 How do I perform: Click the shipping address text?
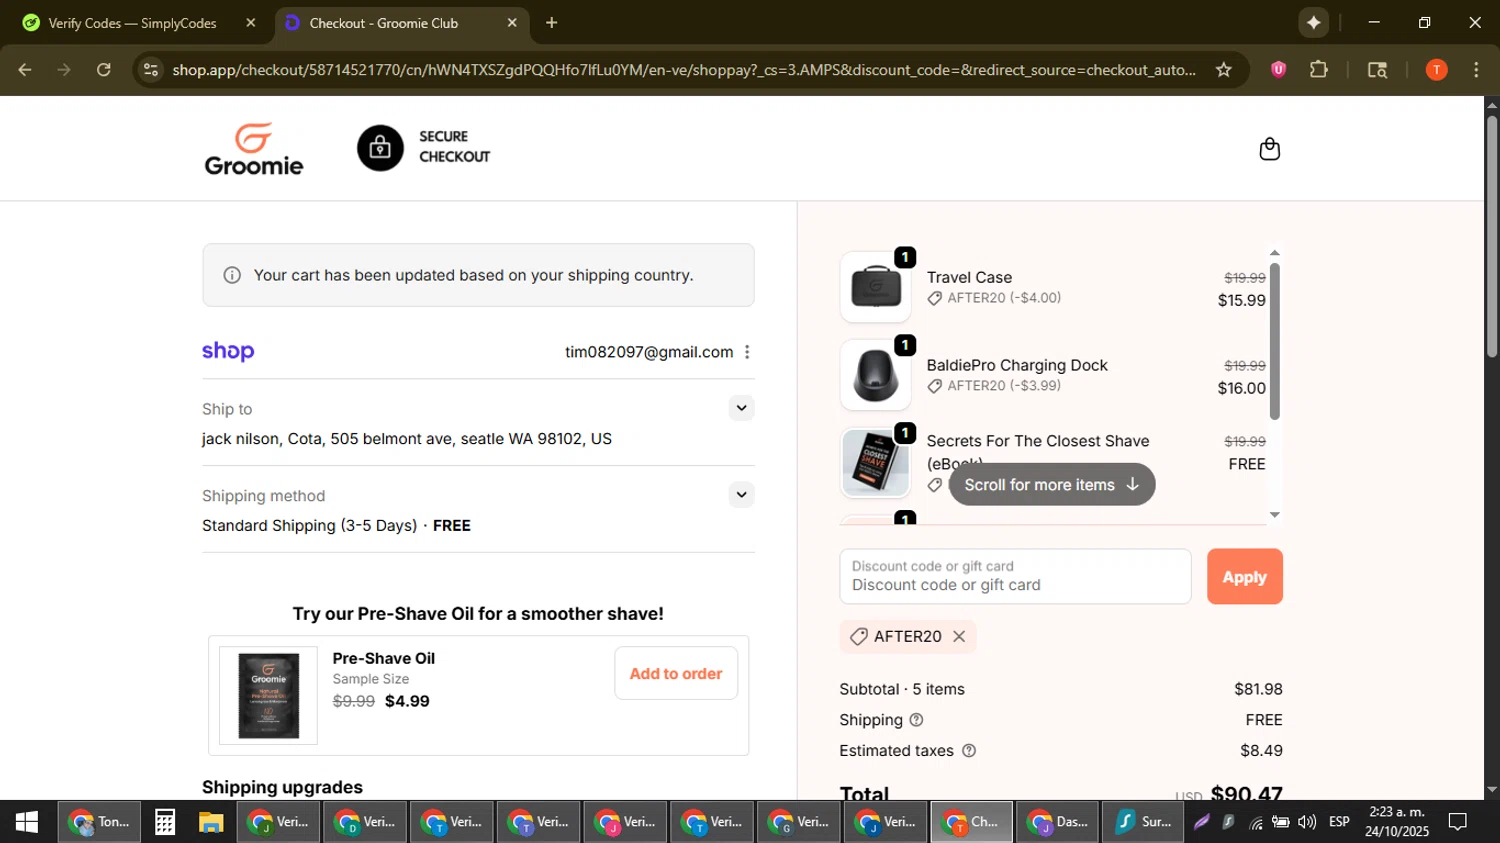point(407,439)
